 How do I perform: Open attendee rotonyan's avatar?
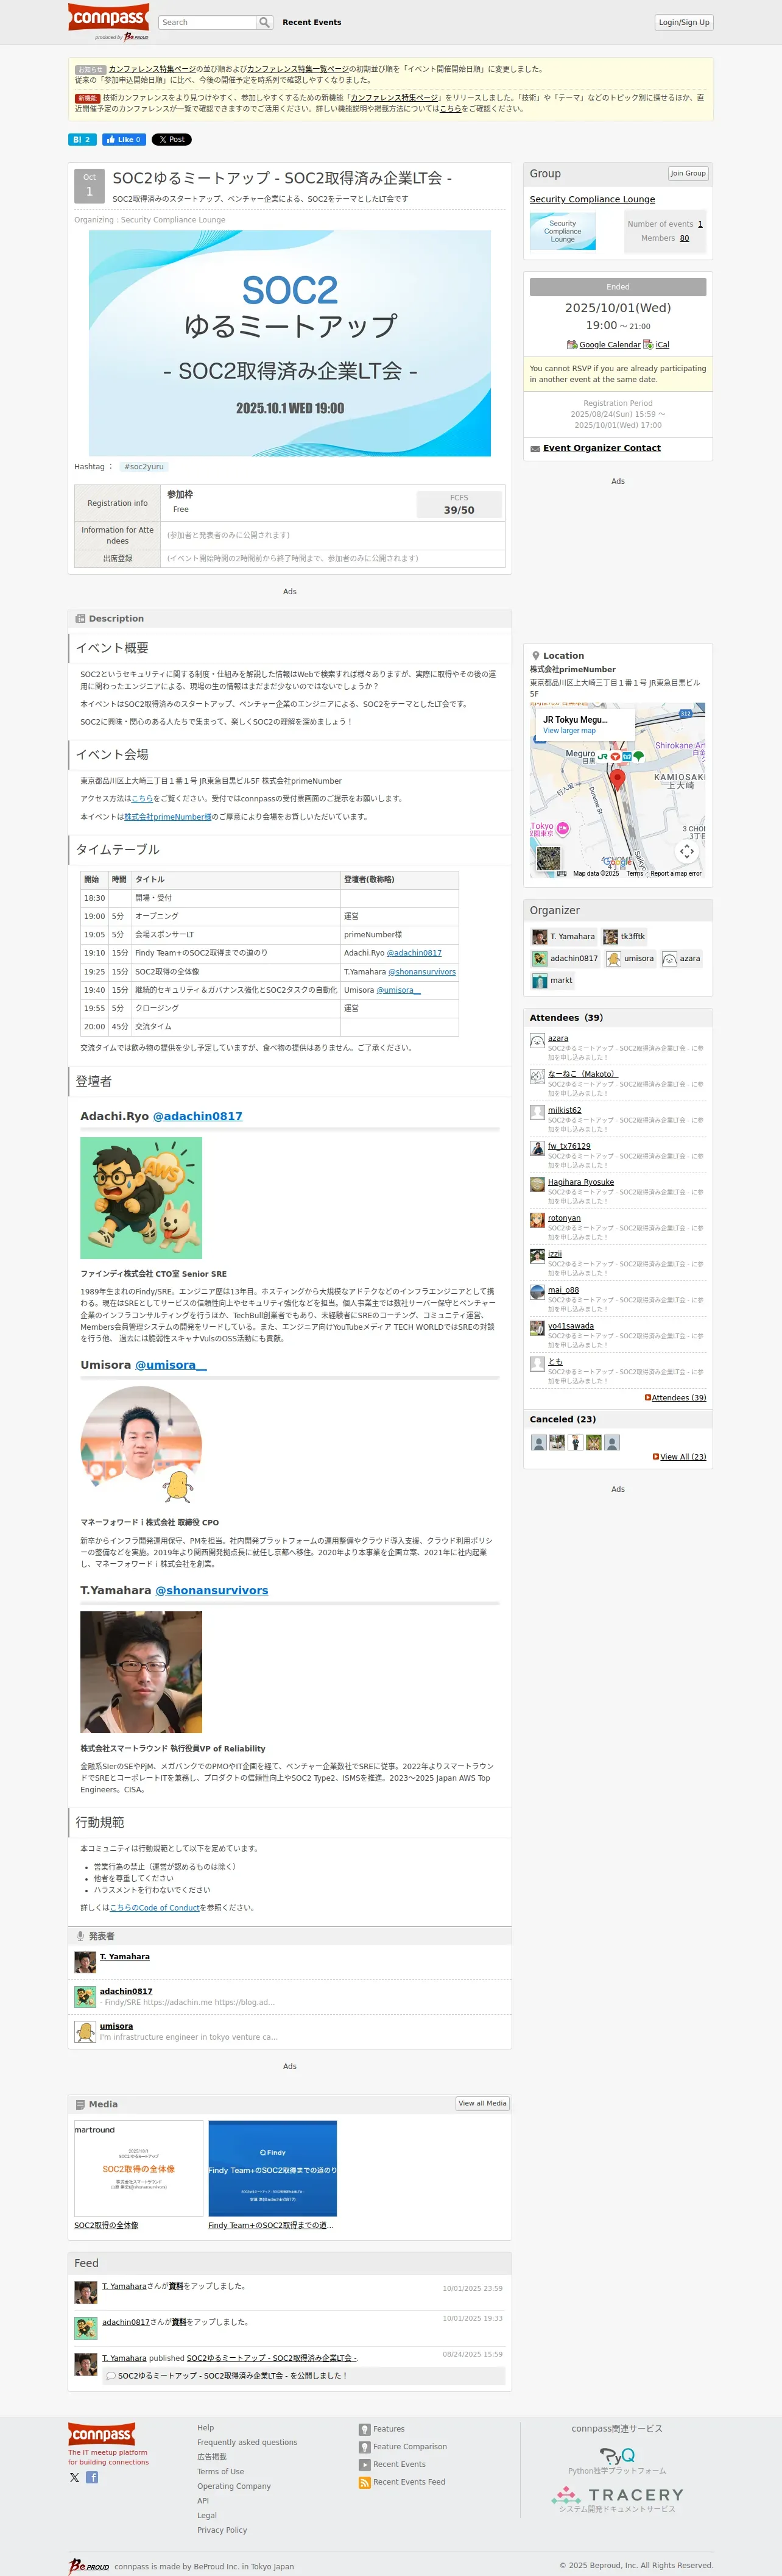point(537,1220)
